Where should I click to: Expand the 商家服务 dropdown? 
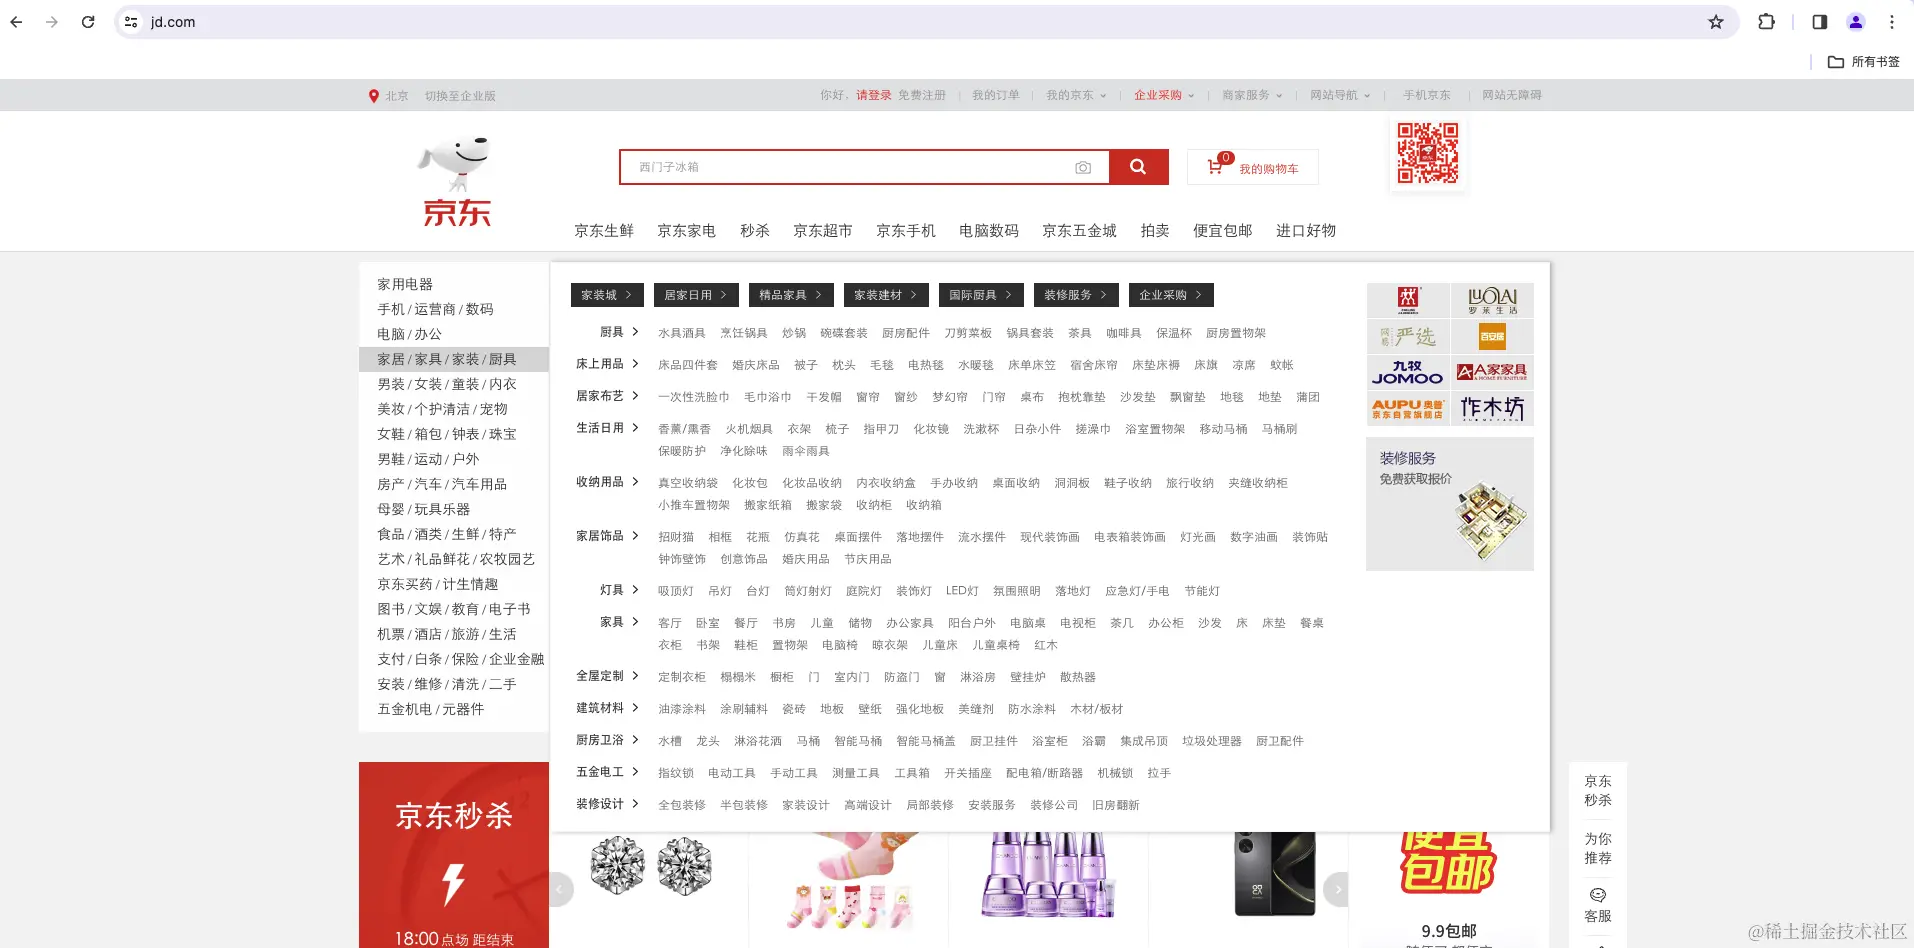click(x=1252, y=96)
